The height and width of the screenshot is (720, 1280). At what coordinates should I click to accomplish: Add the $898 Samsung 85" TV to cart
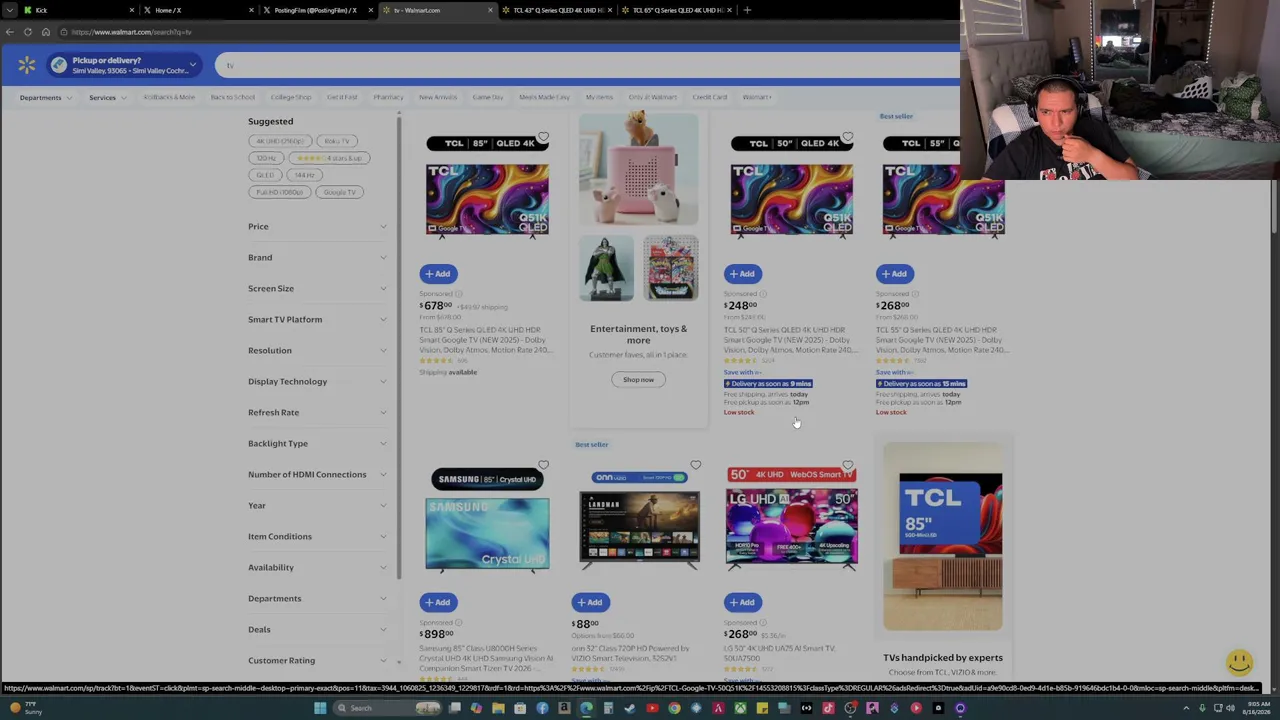pyautogui.click(x=438, y=602)
